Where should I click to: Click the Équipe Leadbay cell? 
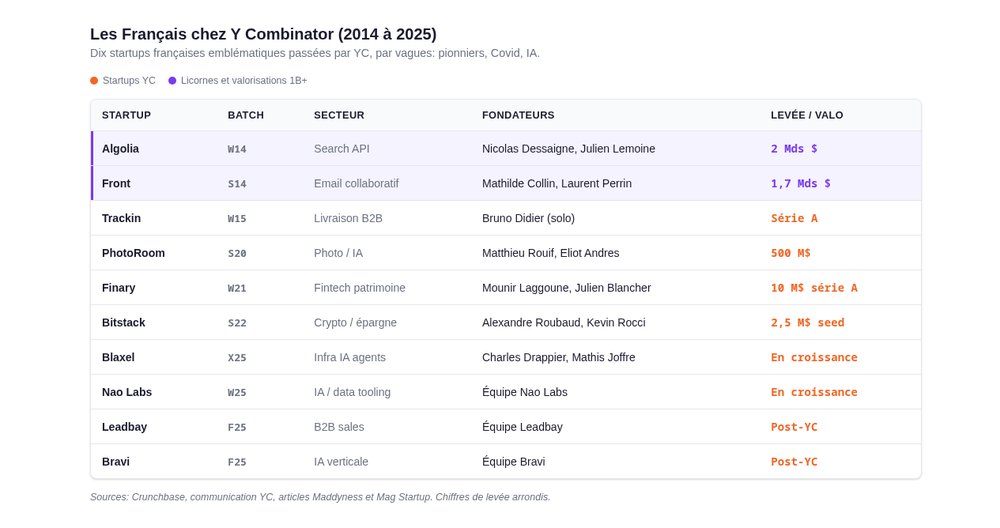pyautogui.click(x=522, y=427)
